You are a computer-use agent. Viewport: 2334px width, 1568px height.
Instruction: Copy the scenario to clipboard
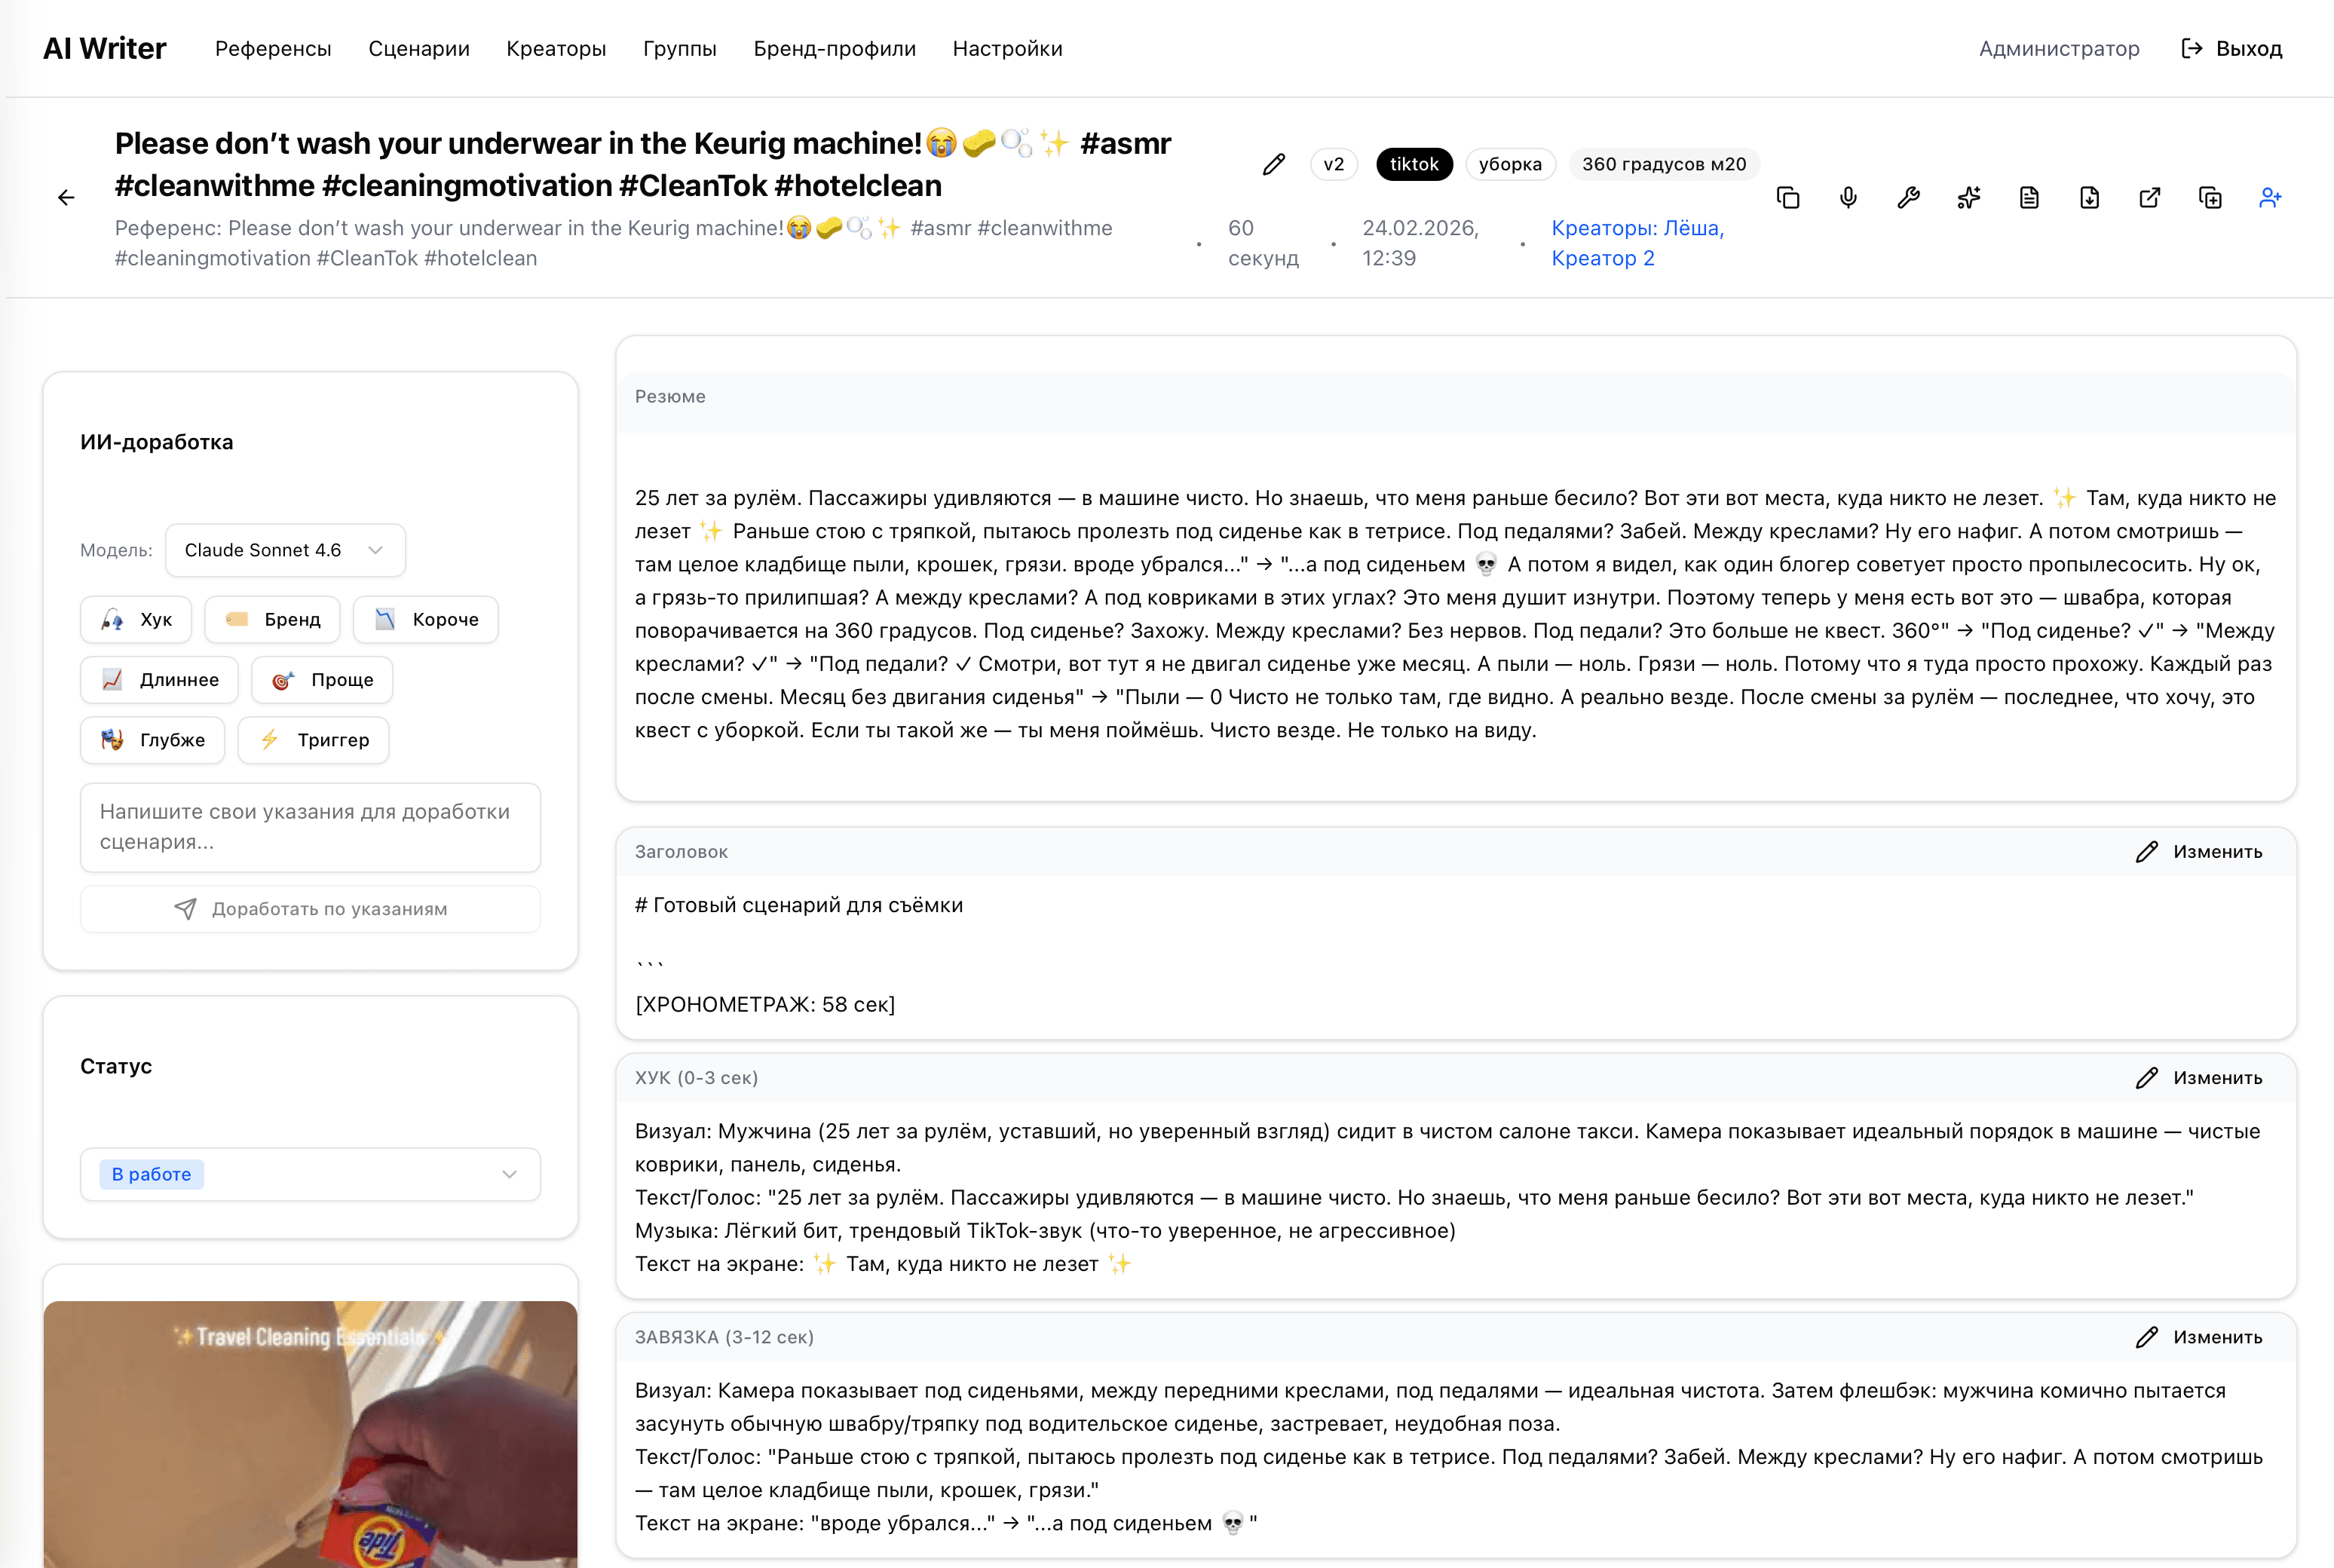(1789, 197)
